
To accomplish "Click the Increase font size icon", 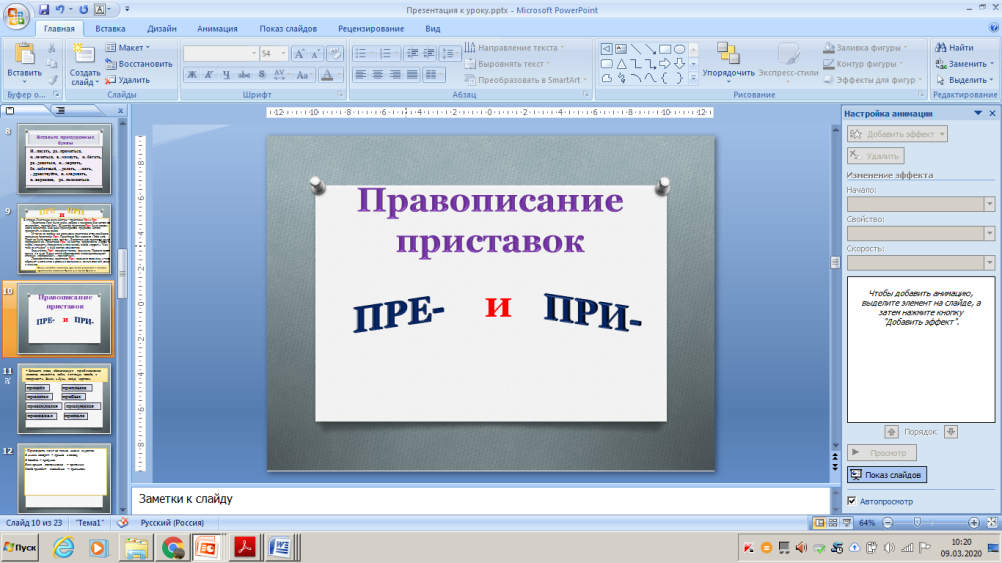I will [298, 54].
